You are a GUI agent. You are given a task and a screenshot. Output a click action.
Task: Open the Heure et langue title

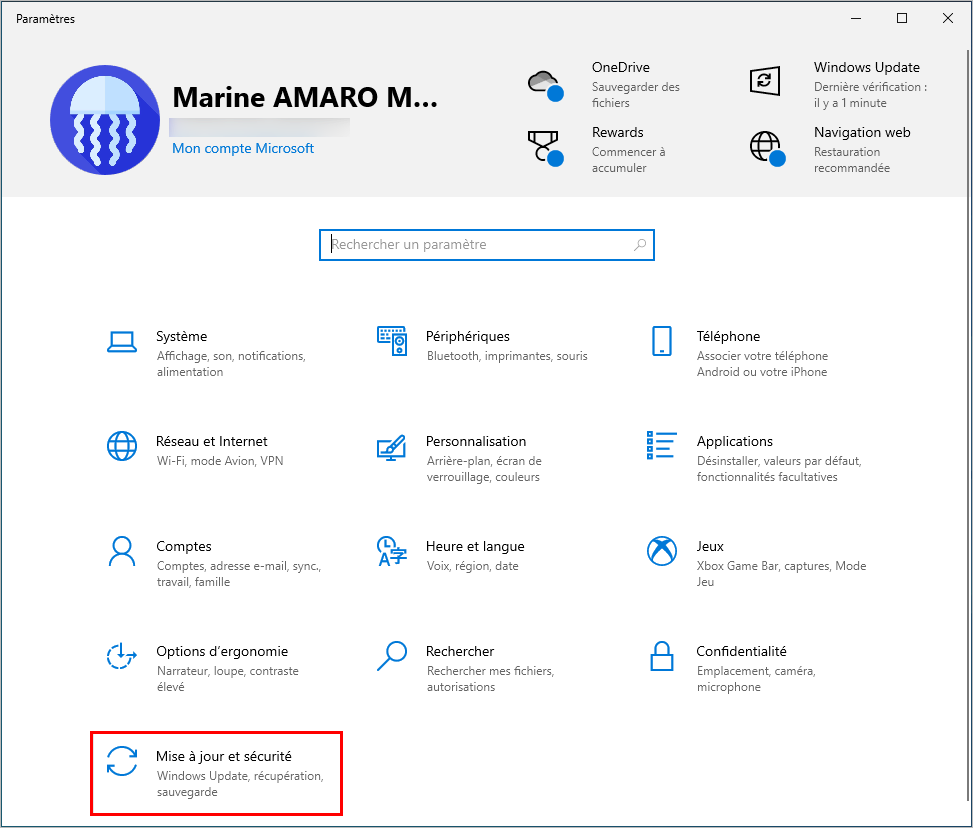point(475,546)
